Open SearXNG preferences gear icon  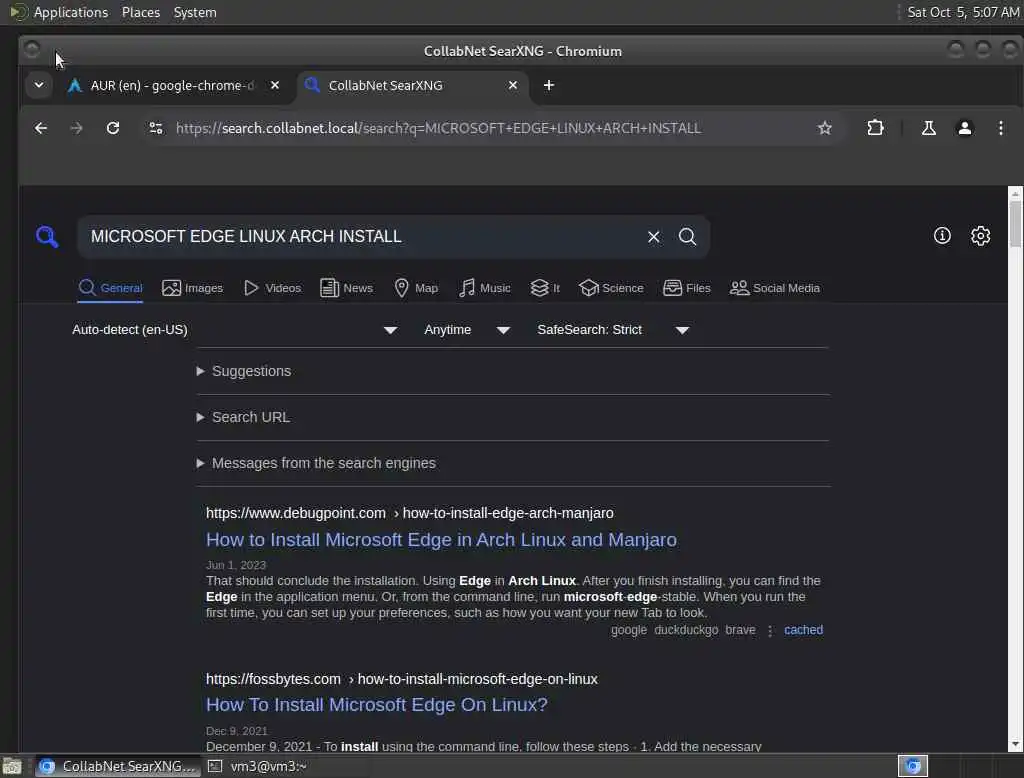[x=980, y=236]
